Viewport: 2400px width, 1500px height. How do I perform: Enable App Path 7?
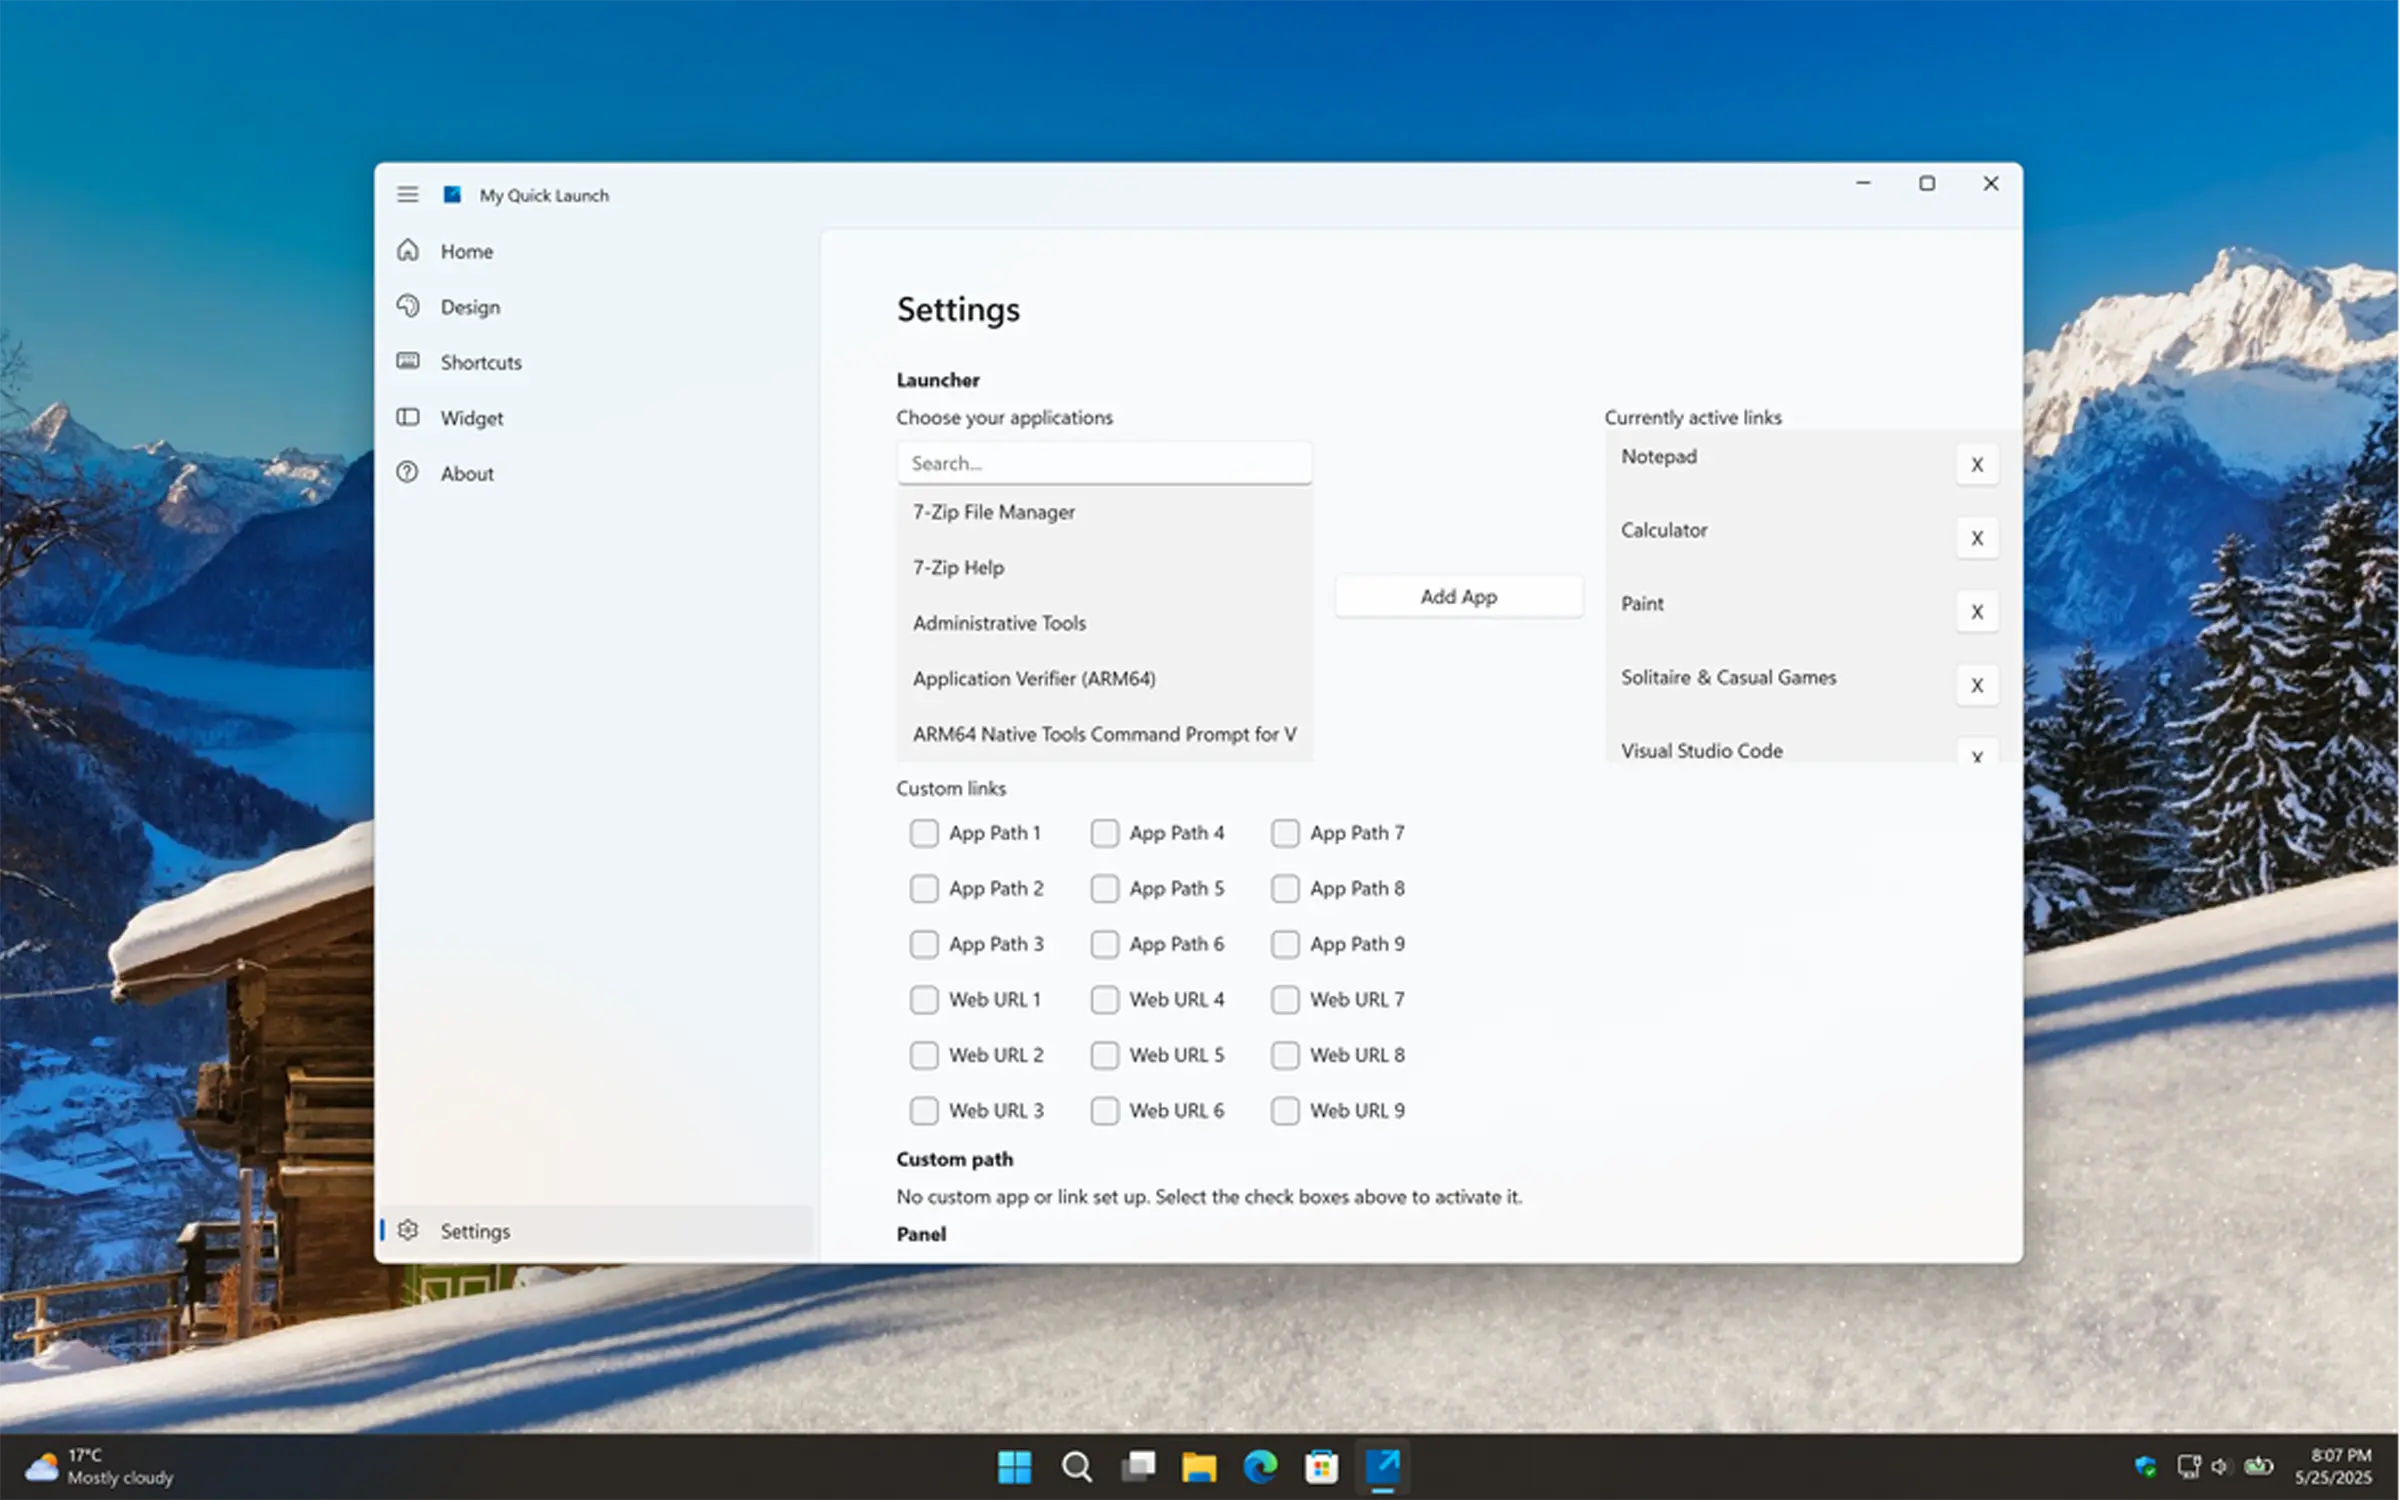1285,833
